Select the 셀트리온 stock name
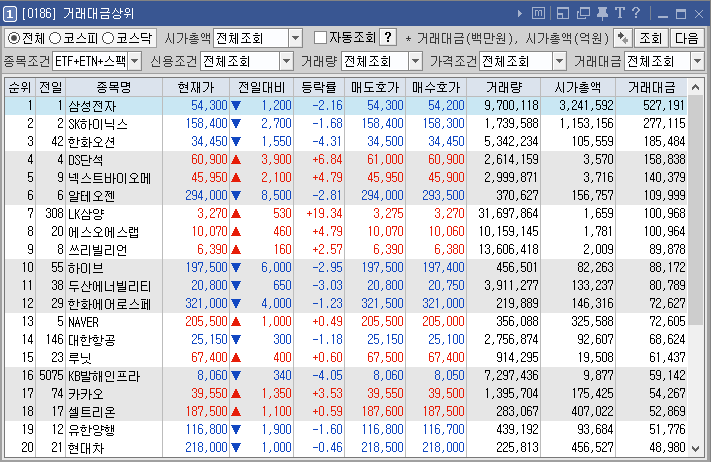This screenshot has width=711, height=462. pos(92,412)
